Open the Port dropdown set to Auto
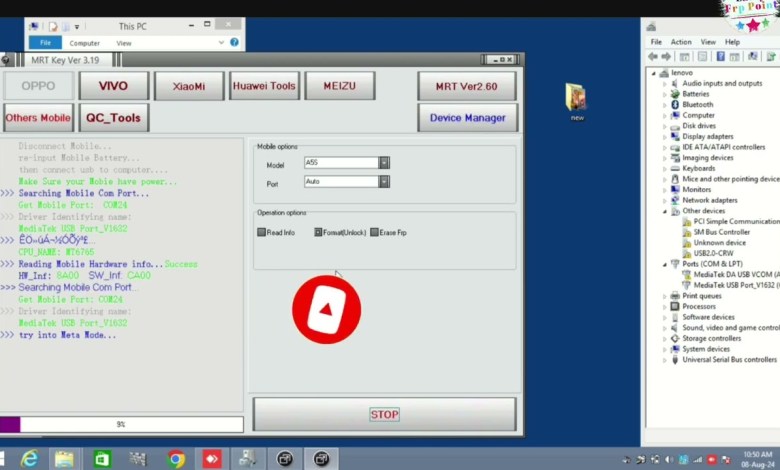Screen dimensions: 780x470 [x=384, y=182]
